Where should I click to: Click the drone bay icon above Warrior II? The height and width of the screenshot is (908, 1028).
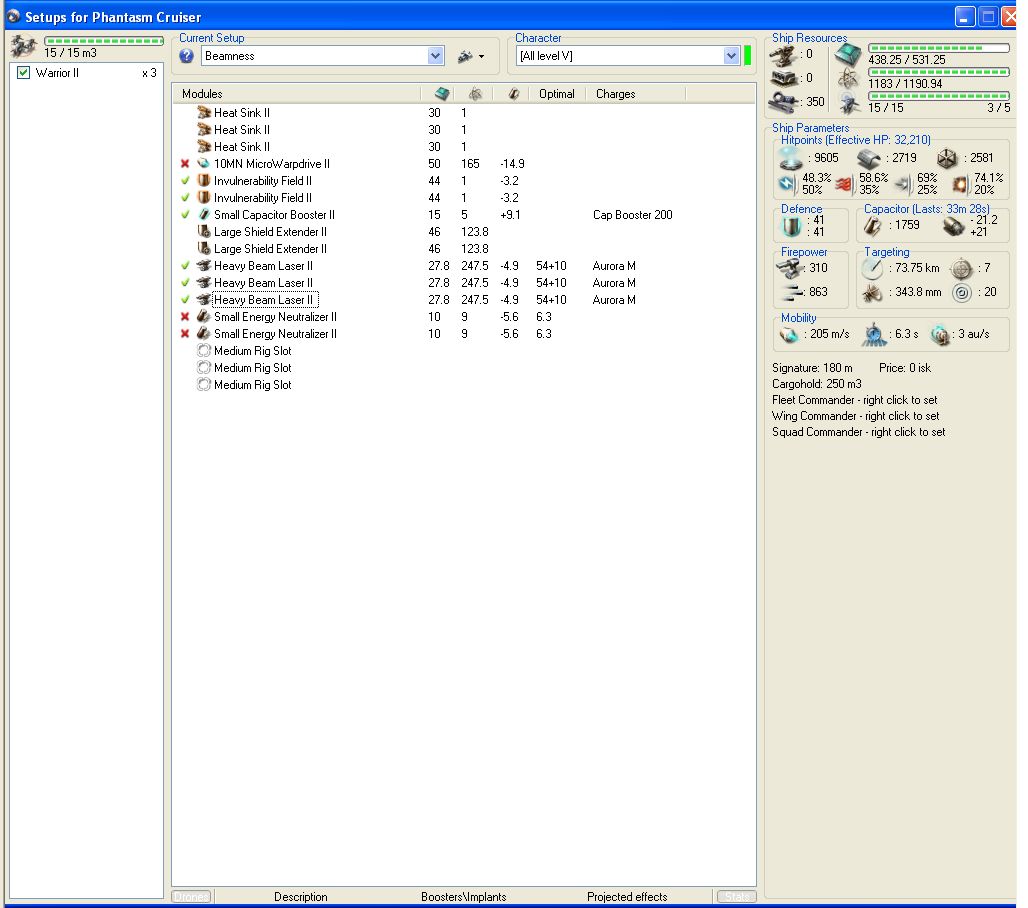24,47
